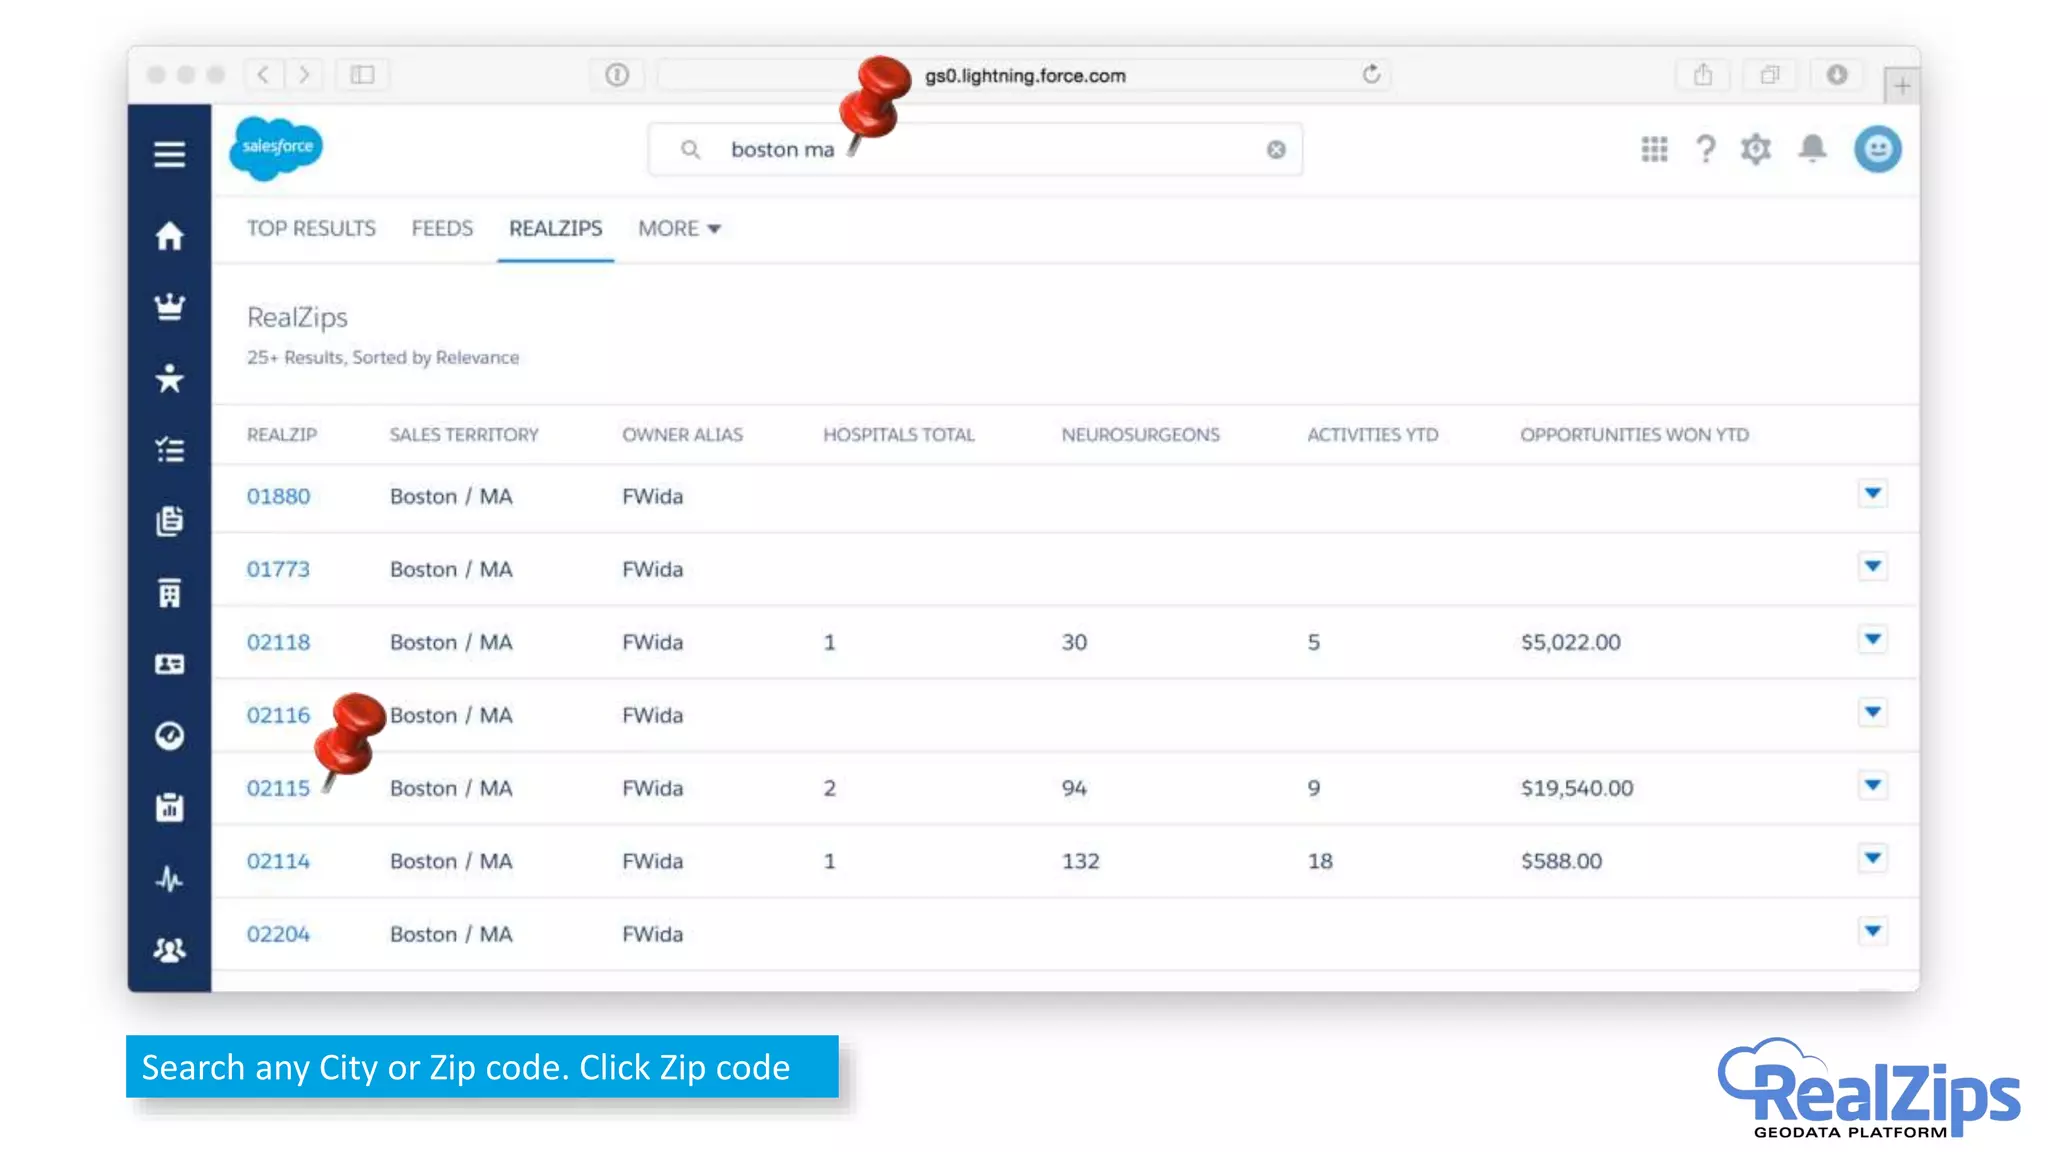Open the MORE tab dropdown
Screen dimensions: 2048x1152
679,229
